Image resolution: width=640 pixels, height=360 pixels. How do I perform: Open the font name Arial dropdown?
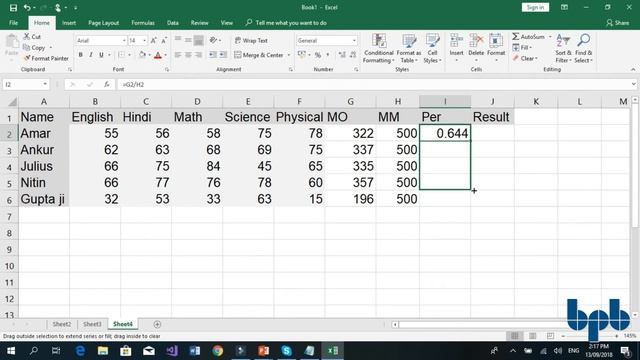point(124,40)
